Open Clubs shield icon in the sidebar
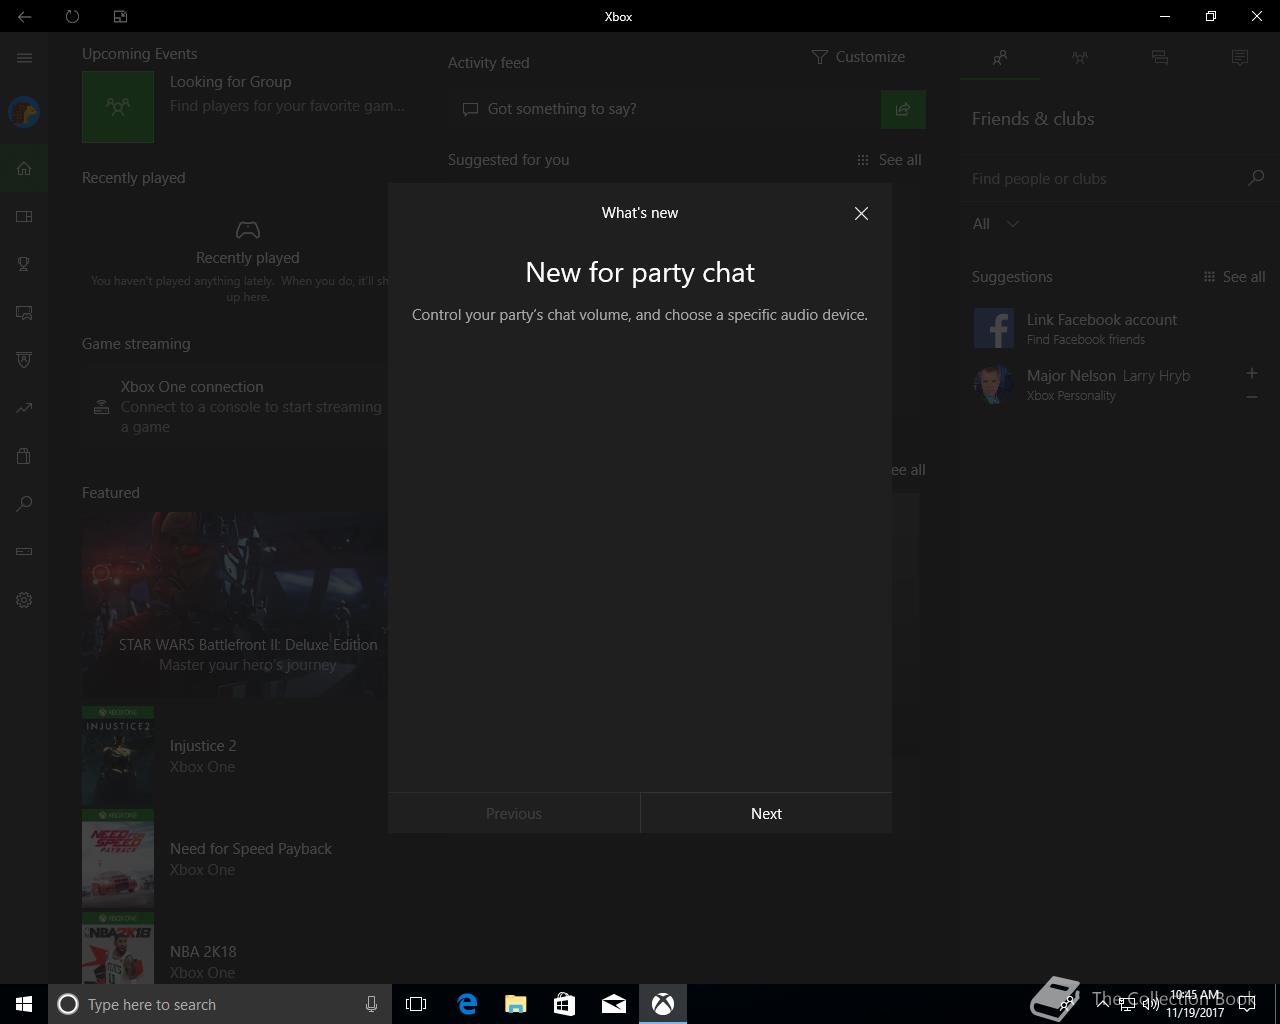 tap(24, 360)
